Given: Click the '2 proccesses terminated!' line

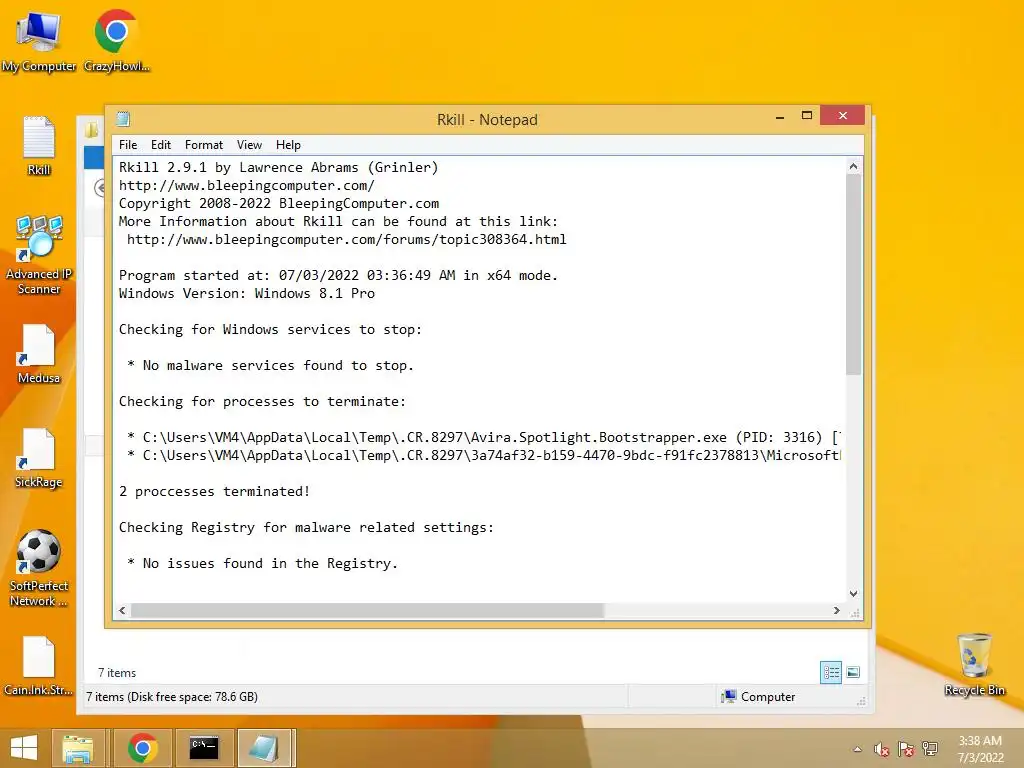Looking at the screenshot, I should (214, 492).
